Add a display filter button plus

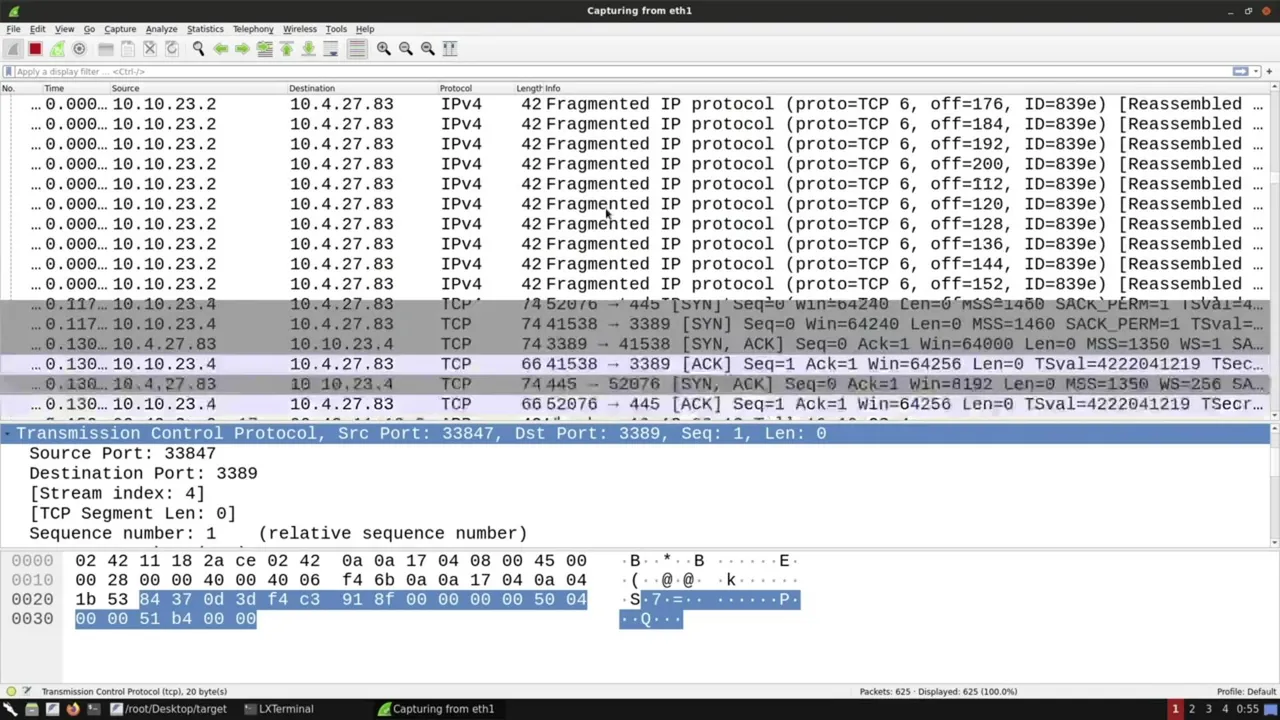pyautogui.click(x=1270, y=72)
